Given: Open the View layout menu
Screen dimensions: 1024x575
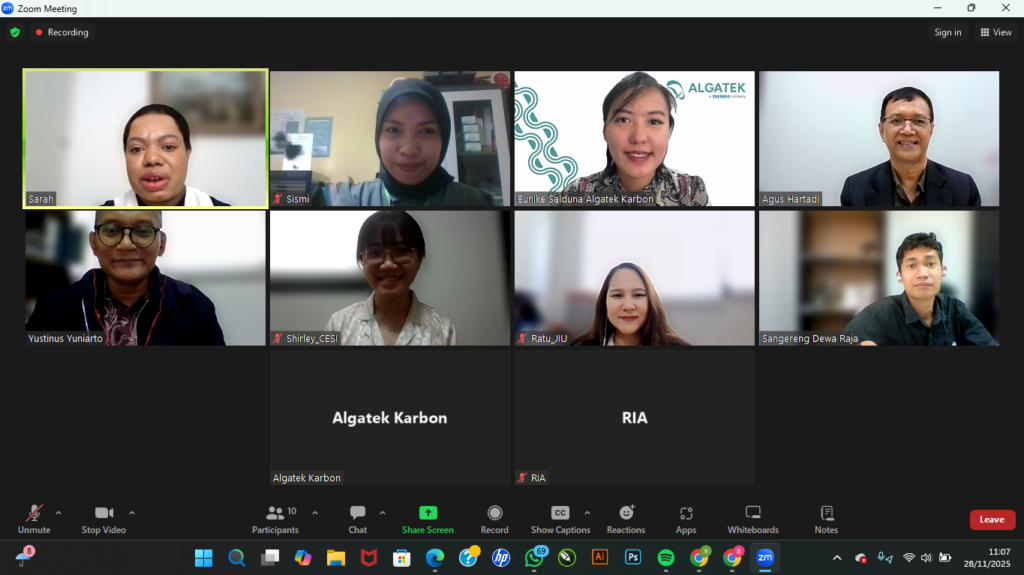Looking at the screenshot, I should 996,32.
